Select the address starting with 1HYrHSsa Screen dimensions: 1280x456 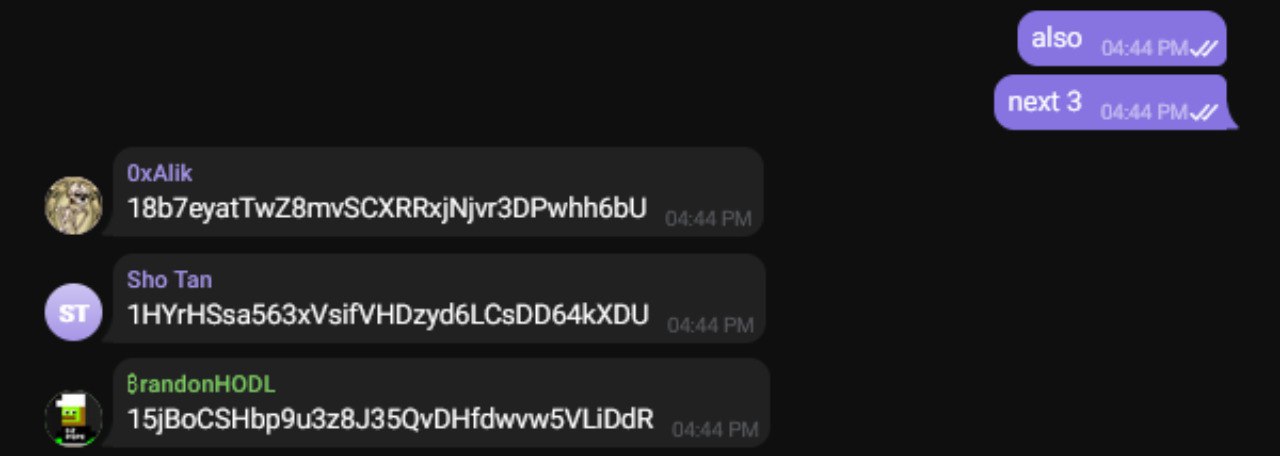coord(388,315)
